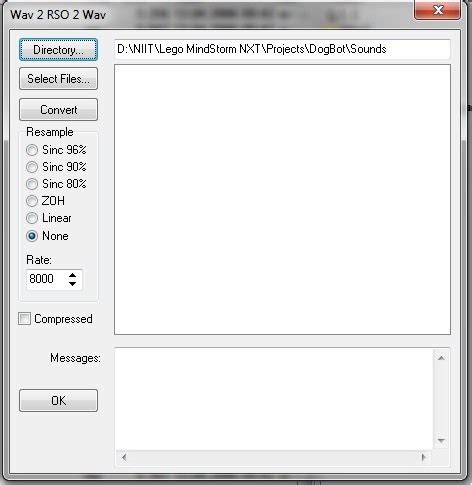Start conversion with Convert button
The width and height of the screenshot is (472, 485).
click(58, 110)
